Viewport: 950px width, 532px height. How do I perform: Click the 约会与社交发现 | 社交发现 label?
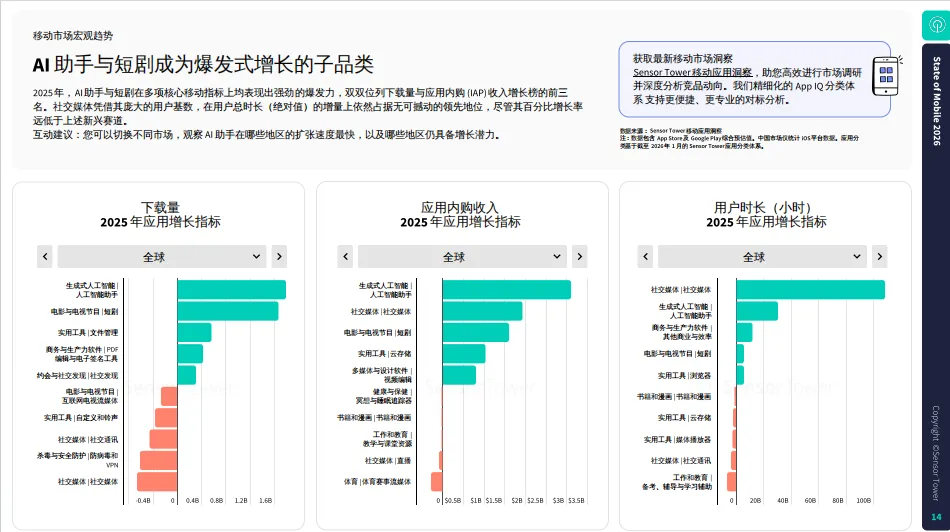coord(77,376)
